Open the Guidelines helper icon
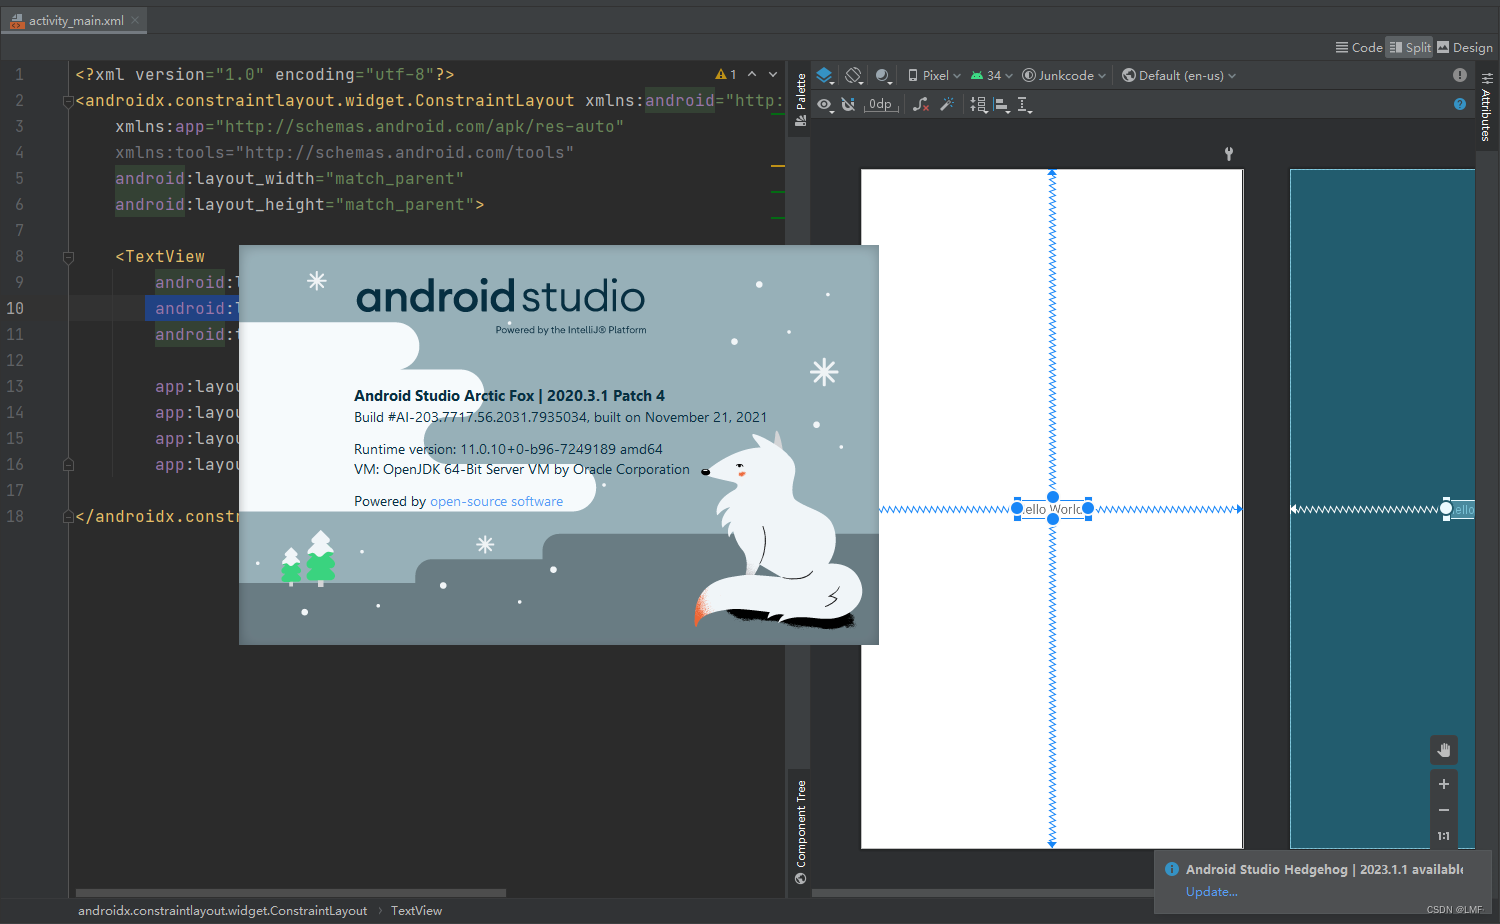Screen dimensions: 1500x924 click(1024, 104)
